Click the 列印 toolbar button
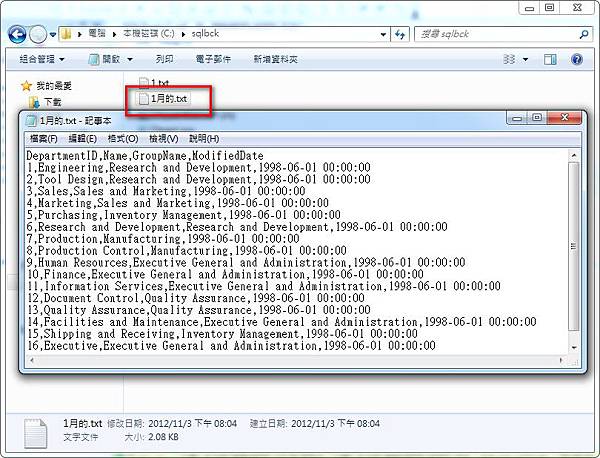This screenshot has height=458, width=600. click(165, 59)
